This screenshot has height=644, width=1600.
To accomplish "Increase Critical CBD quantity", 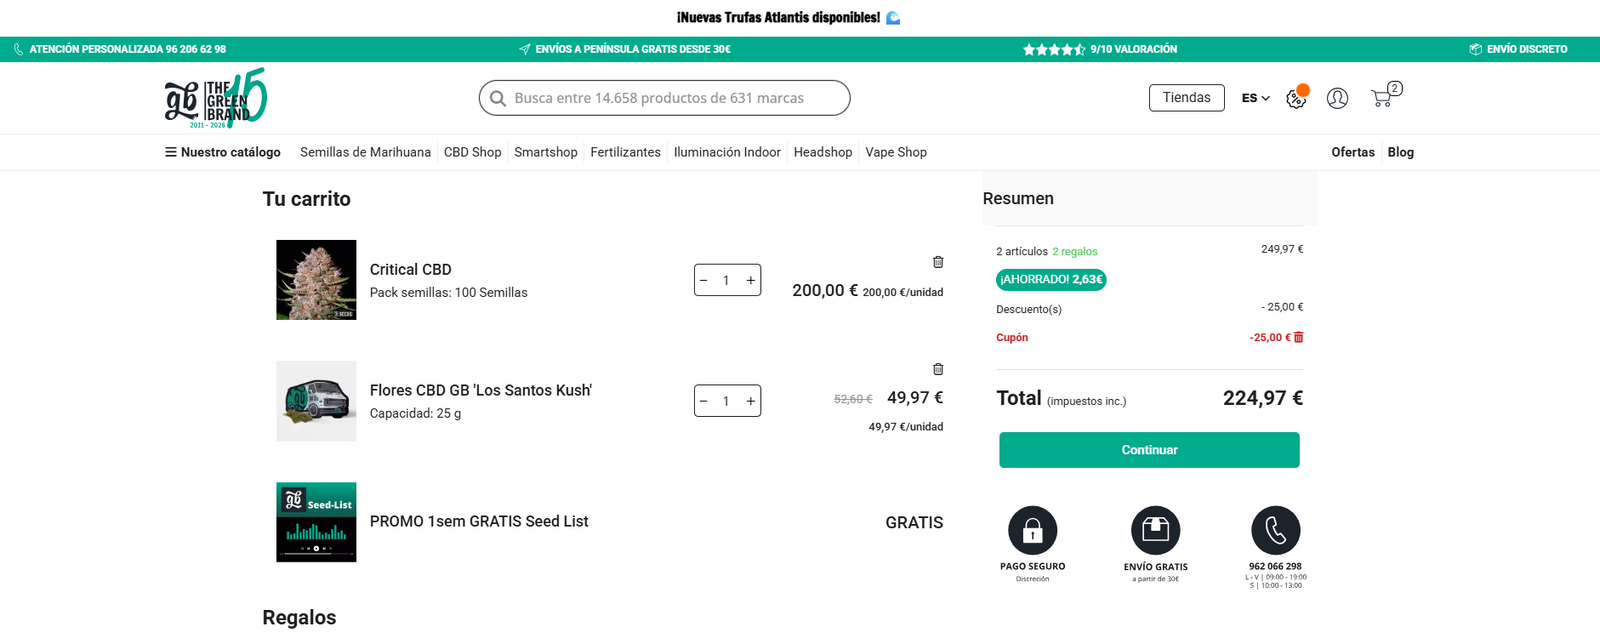I will tap(750, 281).
